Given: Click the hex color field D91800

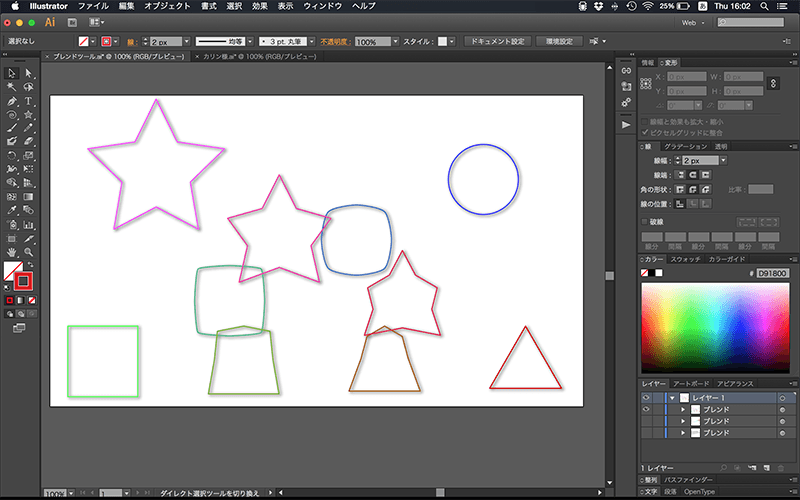Looking at the screenshot, I should coord(772,273).
